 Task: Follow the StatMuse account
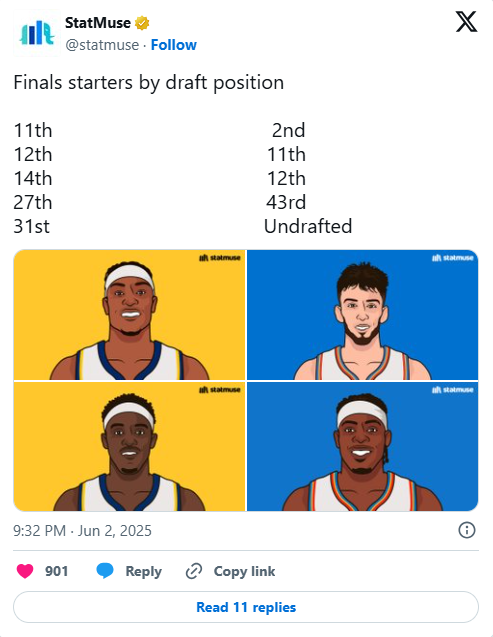(174, 45)
